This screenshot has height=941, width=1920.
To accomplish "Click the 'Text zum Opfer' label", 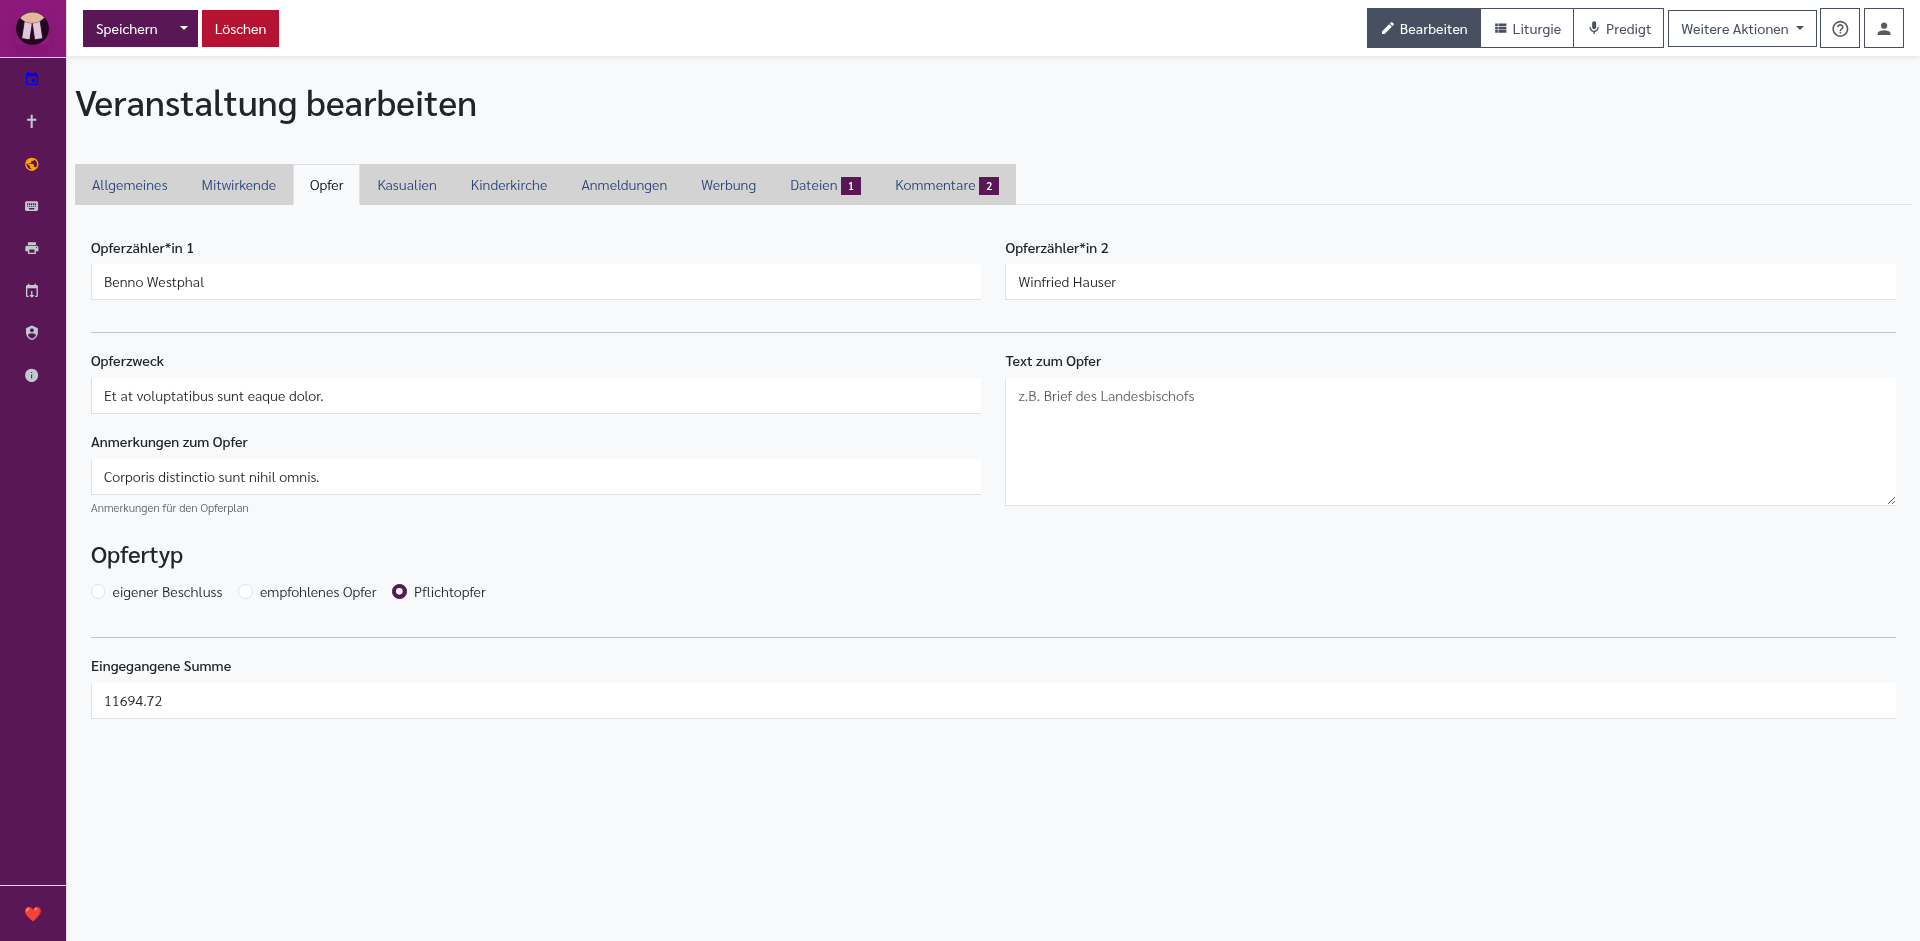I will click(x=1053, y=361).
